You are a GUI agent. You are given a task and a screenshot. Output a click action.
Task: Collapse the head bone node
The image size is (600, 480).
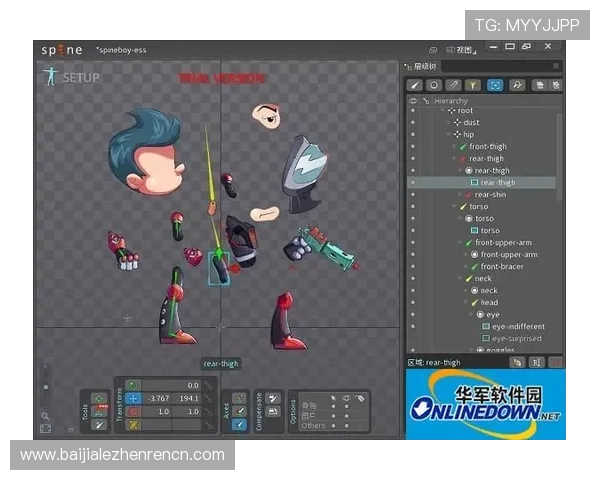tap(468, 303)
